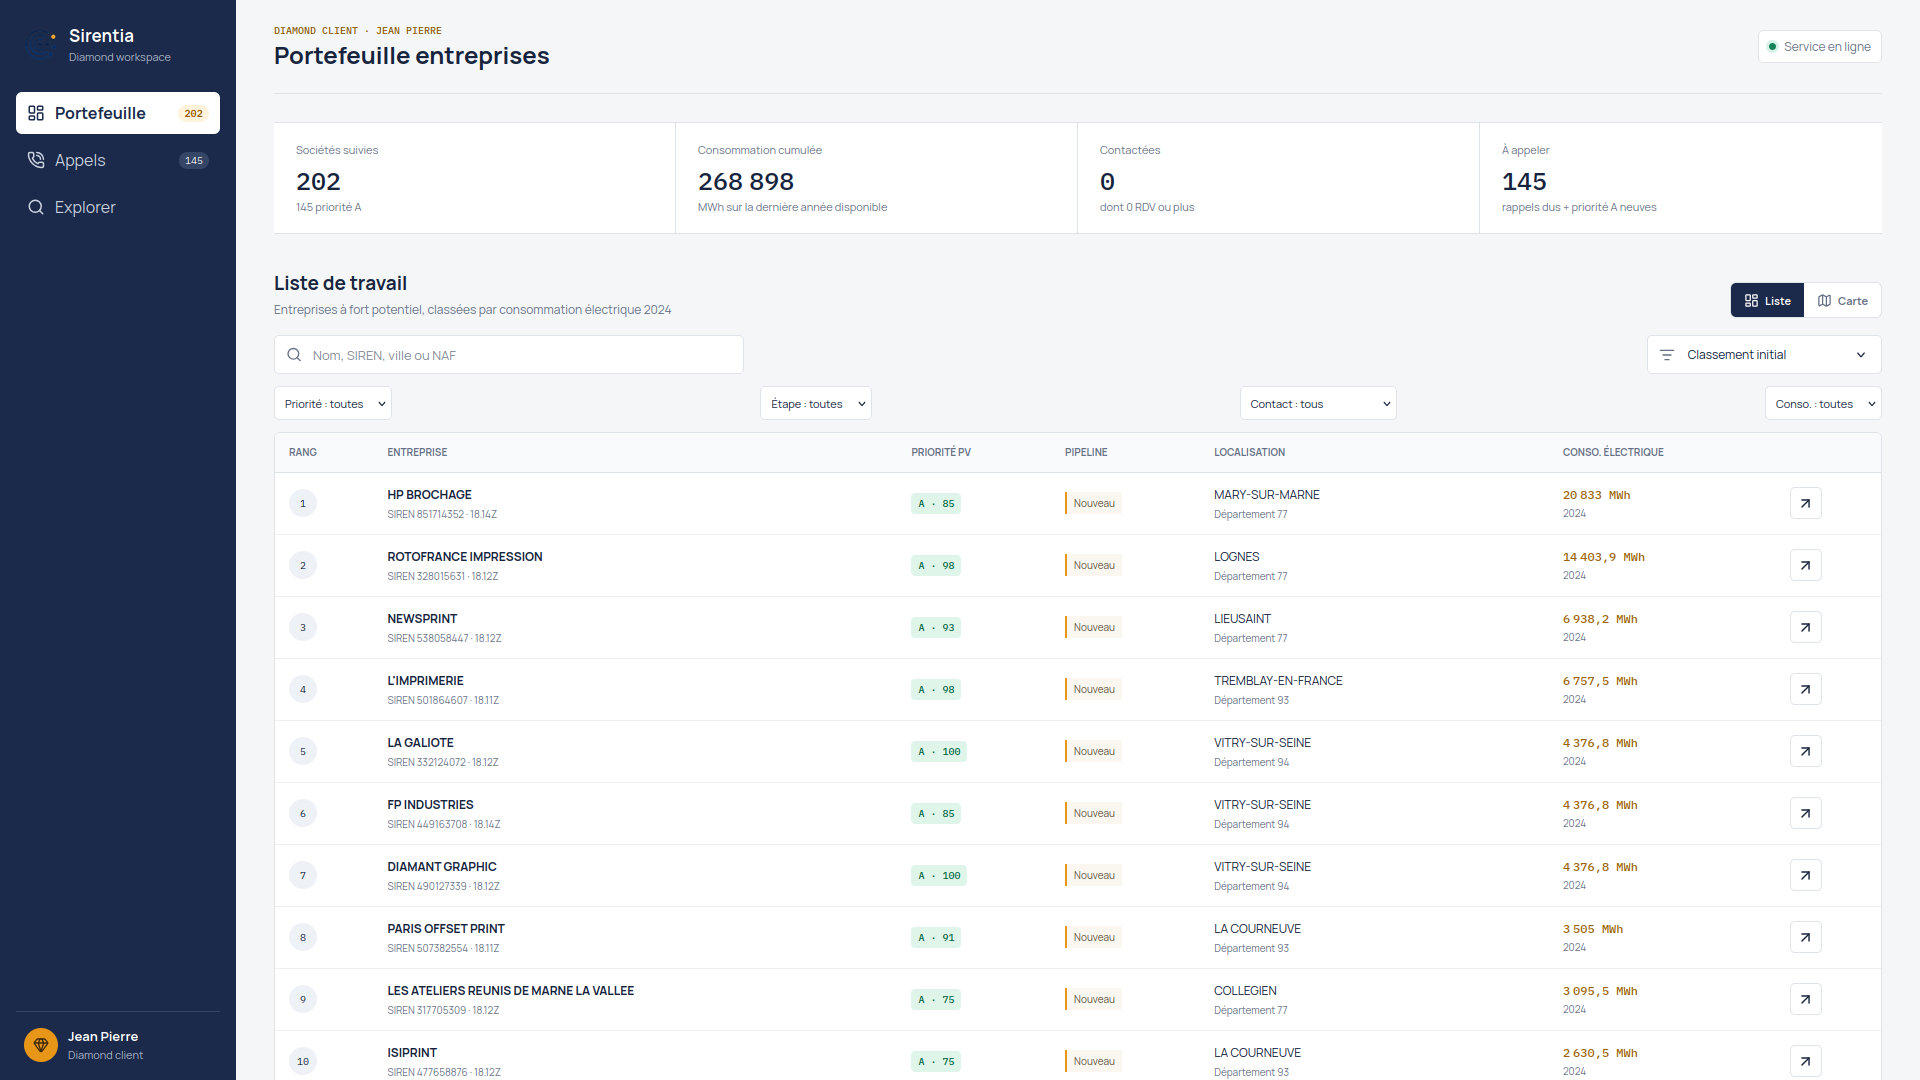Switch to Liste view

(x=1767, y=301)
